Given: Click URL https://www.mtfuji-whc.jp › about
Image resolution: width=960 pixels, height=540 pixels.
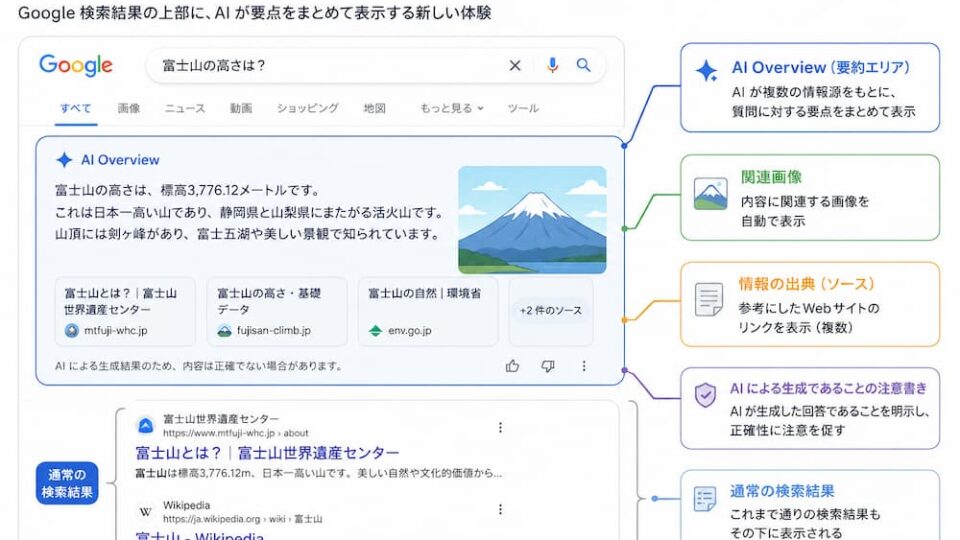Looking at the screenshot, I should (x=236, y=433).
